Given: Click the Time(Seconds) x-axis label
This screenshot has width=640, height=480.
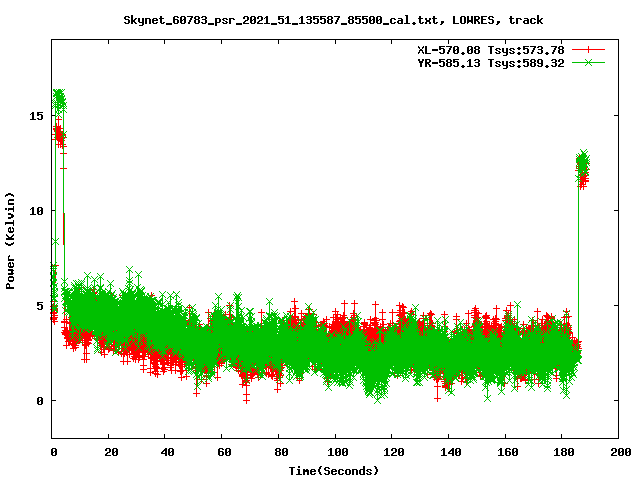Looking at the screenshot, I should click(333, 471).
